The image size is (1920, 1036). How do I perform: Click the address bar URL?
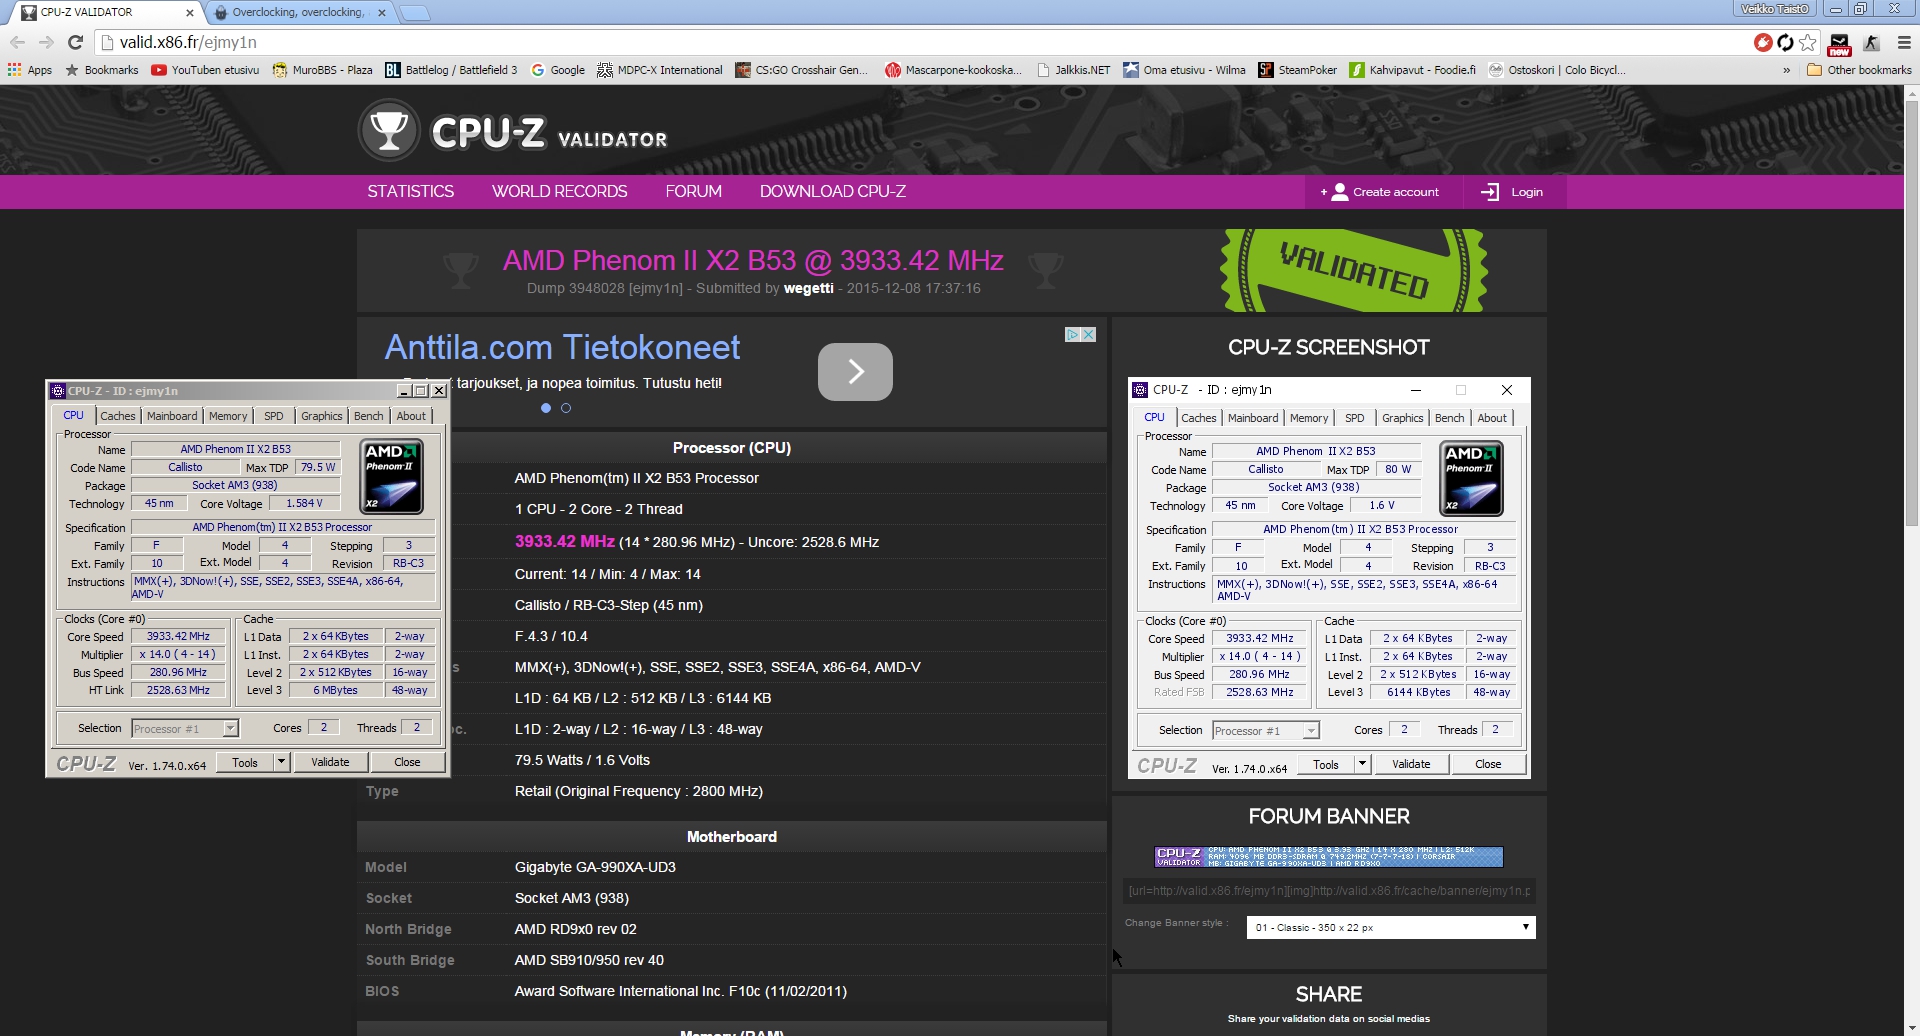188,42
